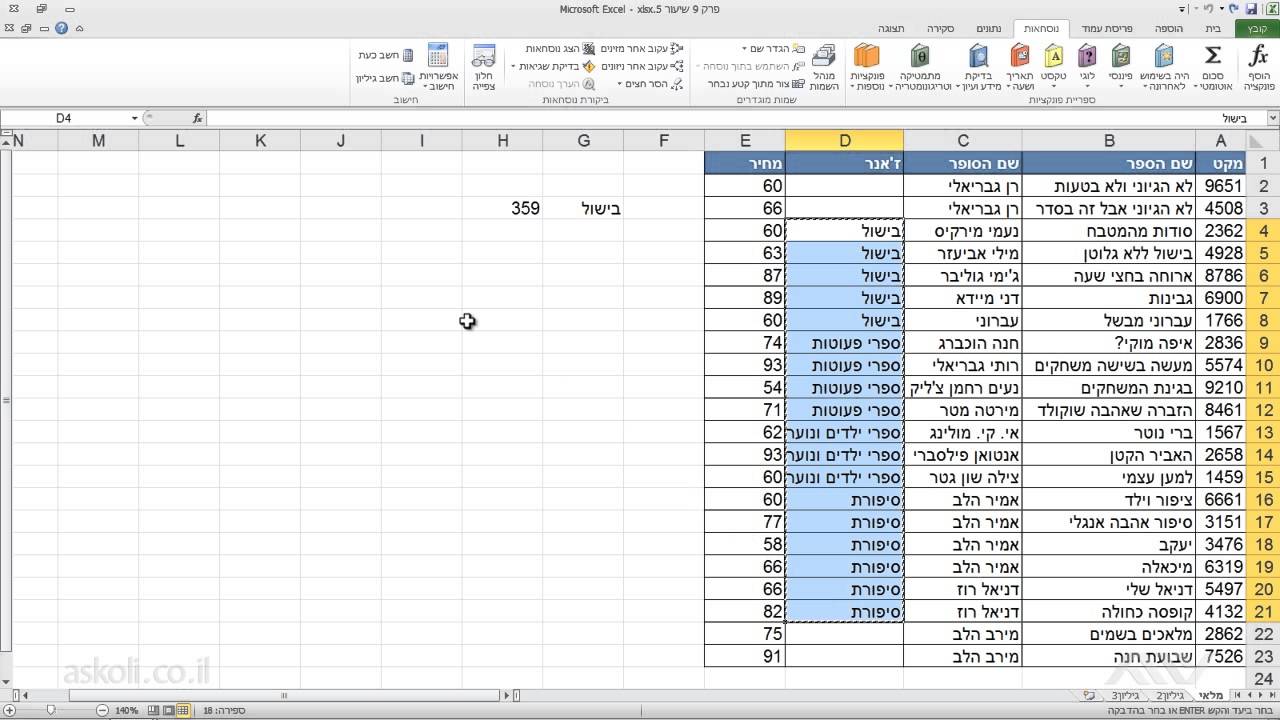Select author cell נעמי מירקיס
Image resolution: width=1280 pixels, height=720 pixels.
click(962, 230)
